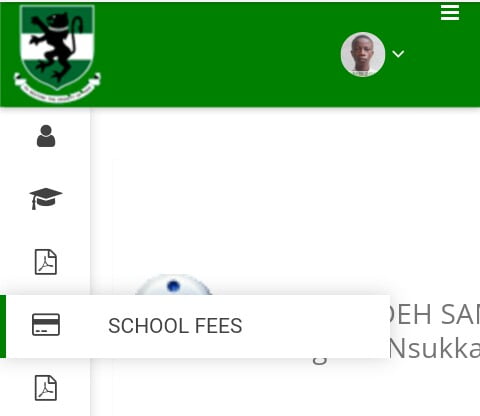Click the university crest logo
480x416 pixels.
click(x=57, y=53)
